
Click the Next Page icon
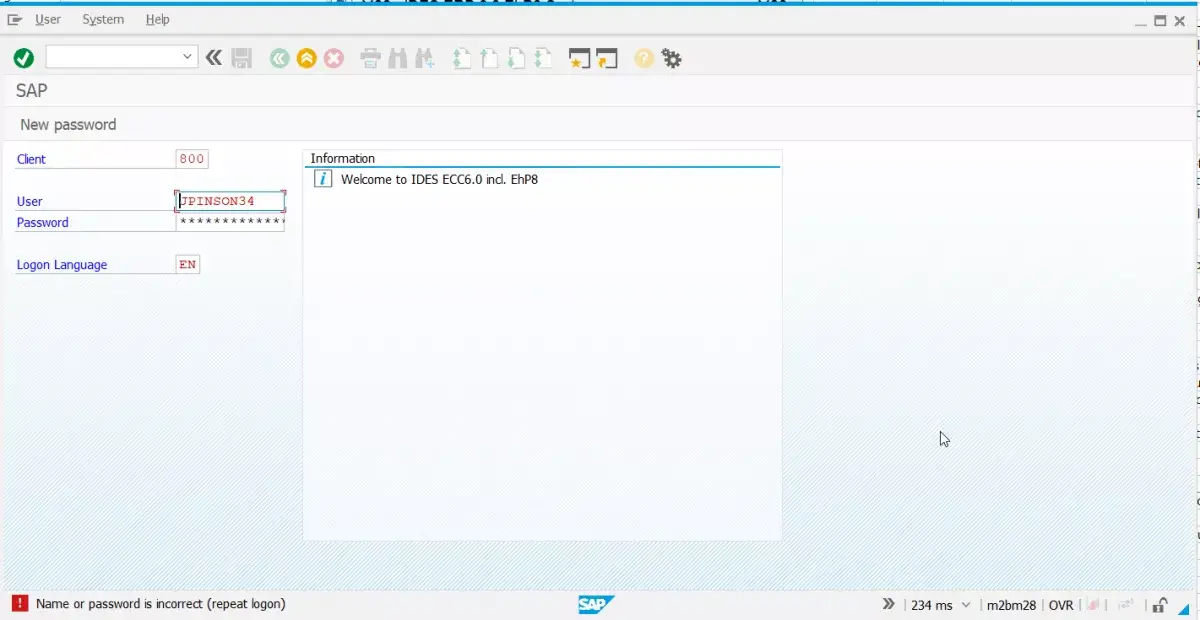click(x=516, y=58)
